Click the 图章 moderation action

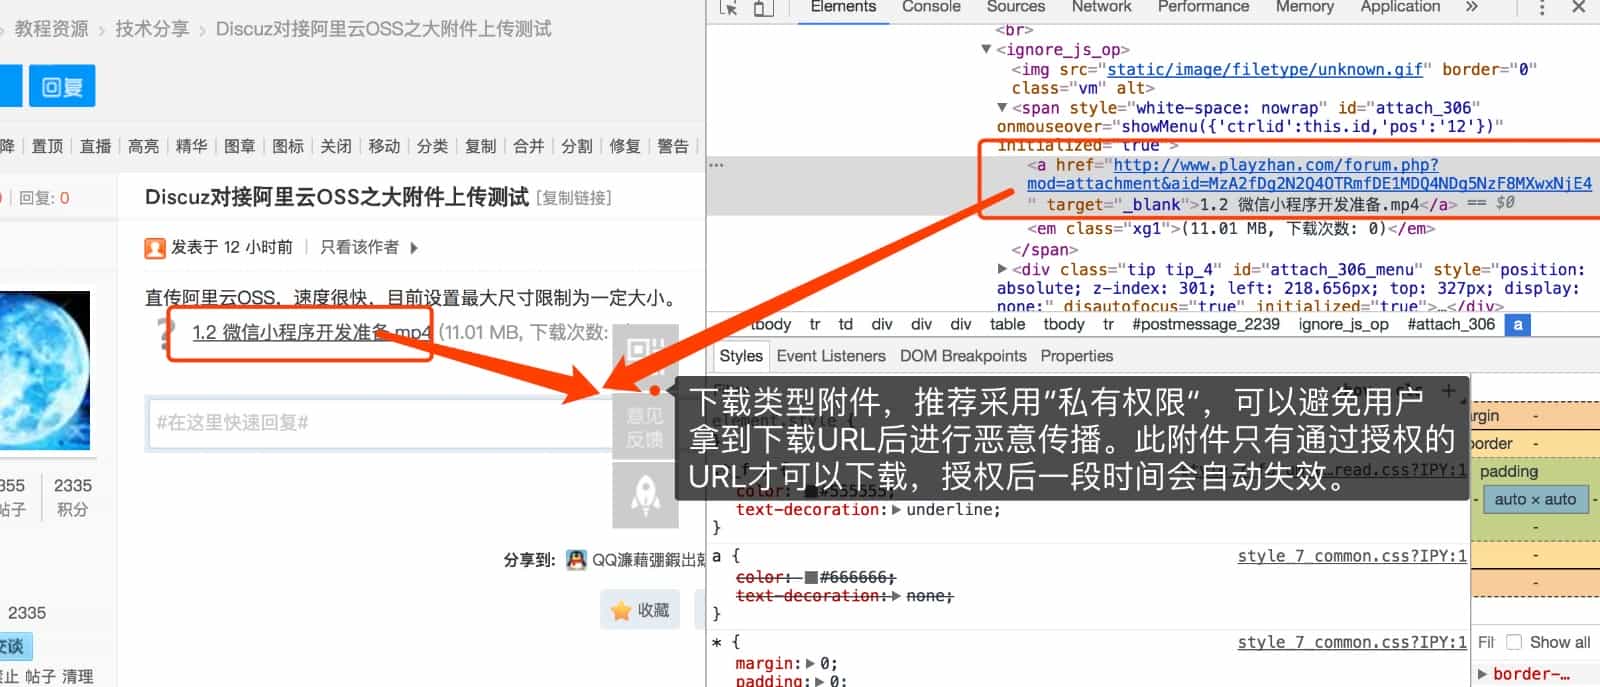(x=239, y=146)
